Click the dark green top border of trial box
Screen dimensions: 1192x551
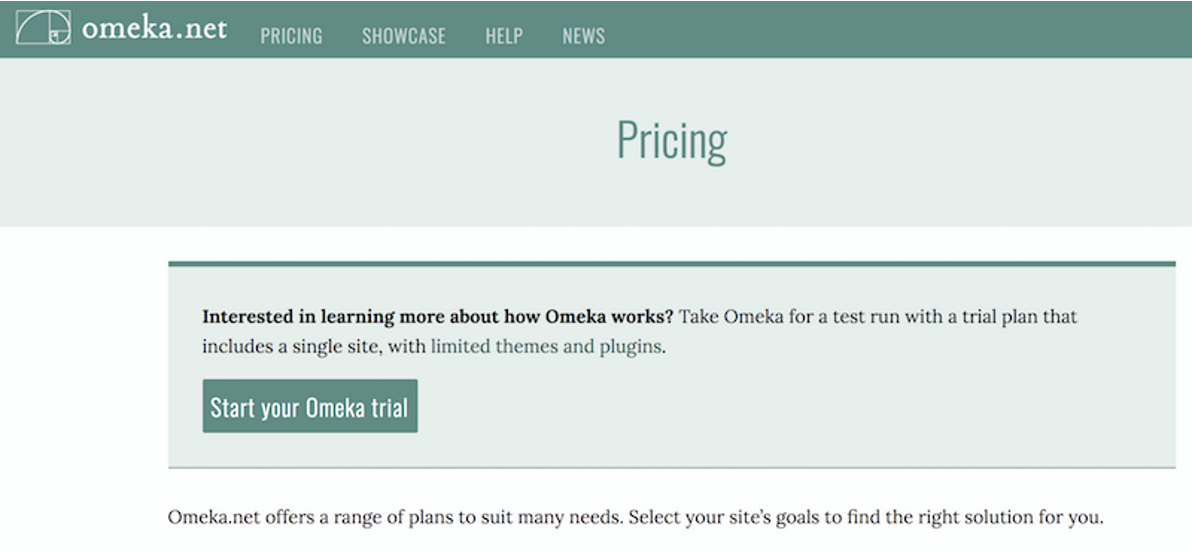(671, 264)
